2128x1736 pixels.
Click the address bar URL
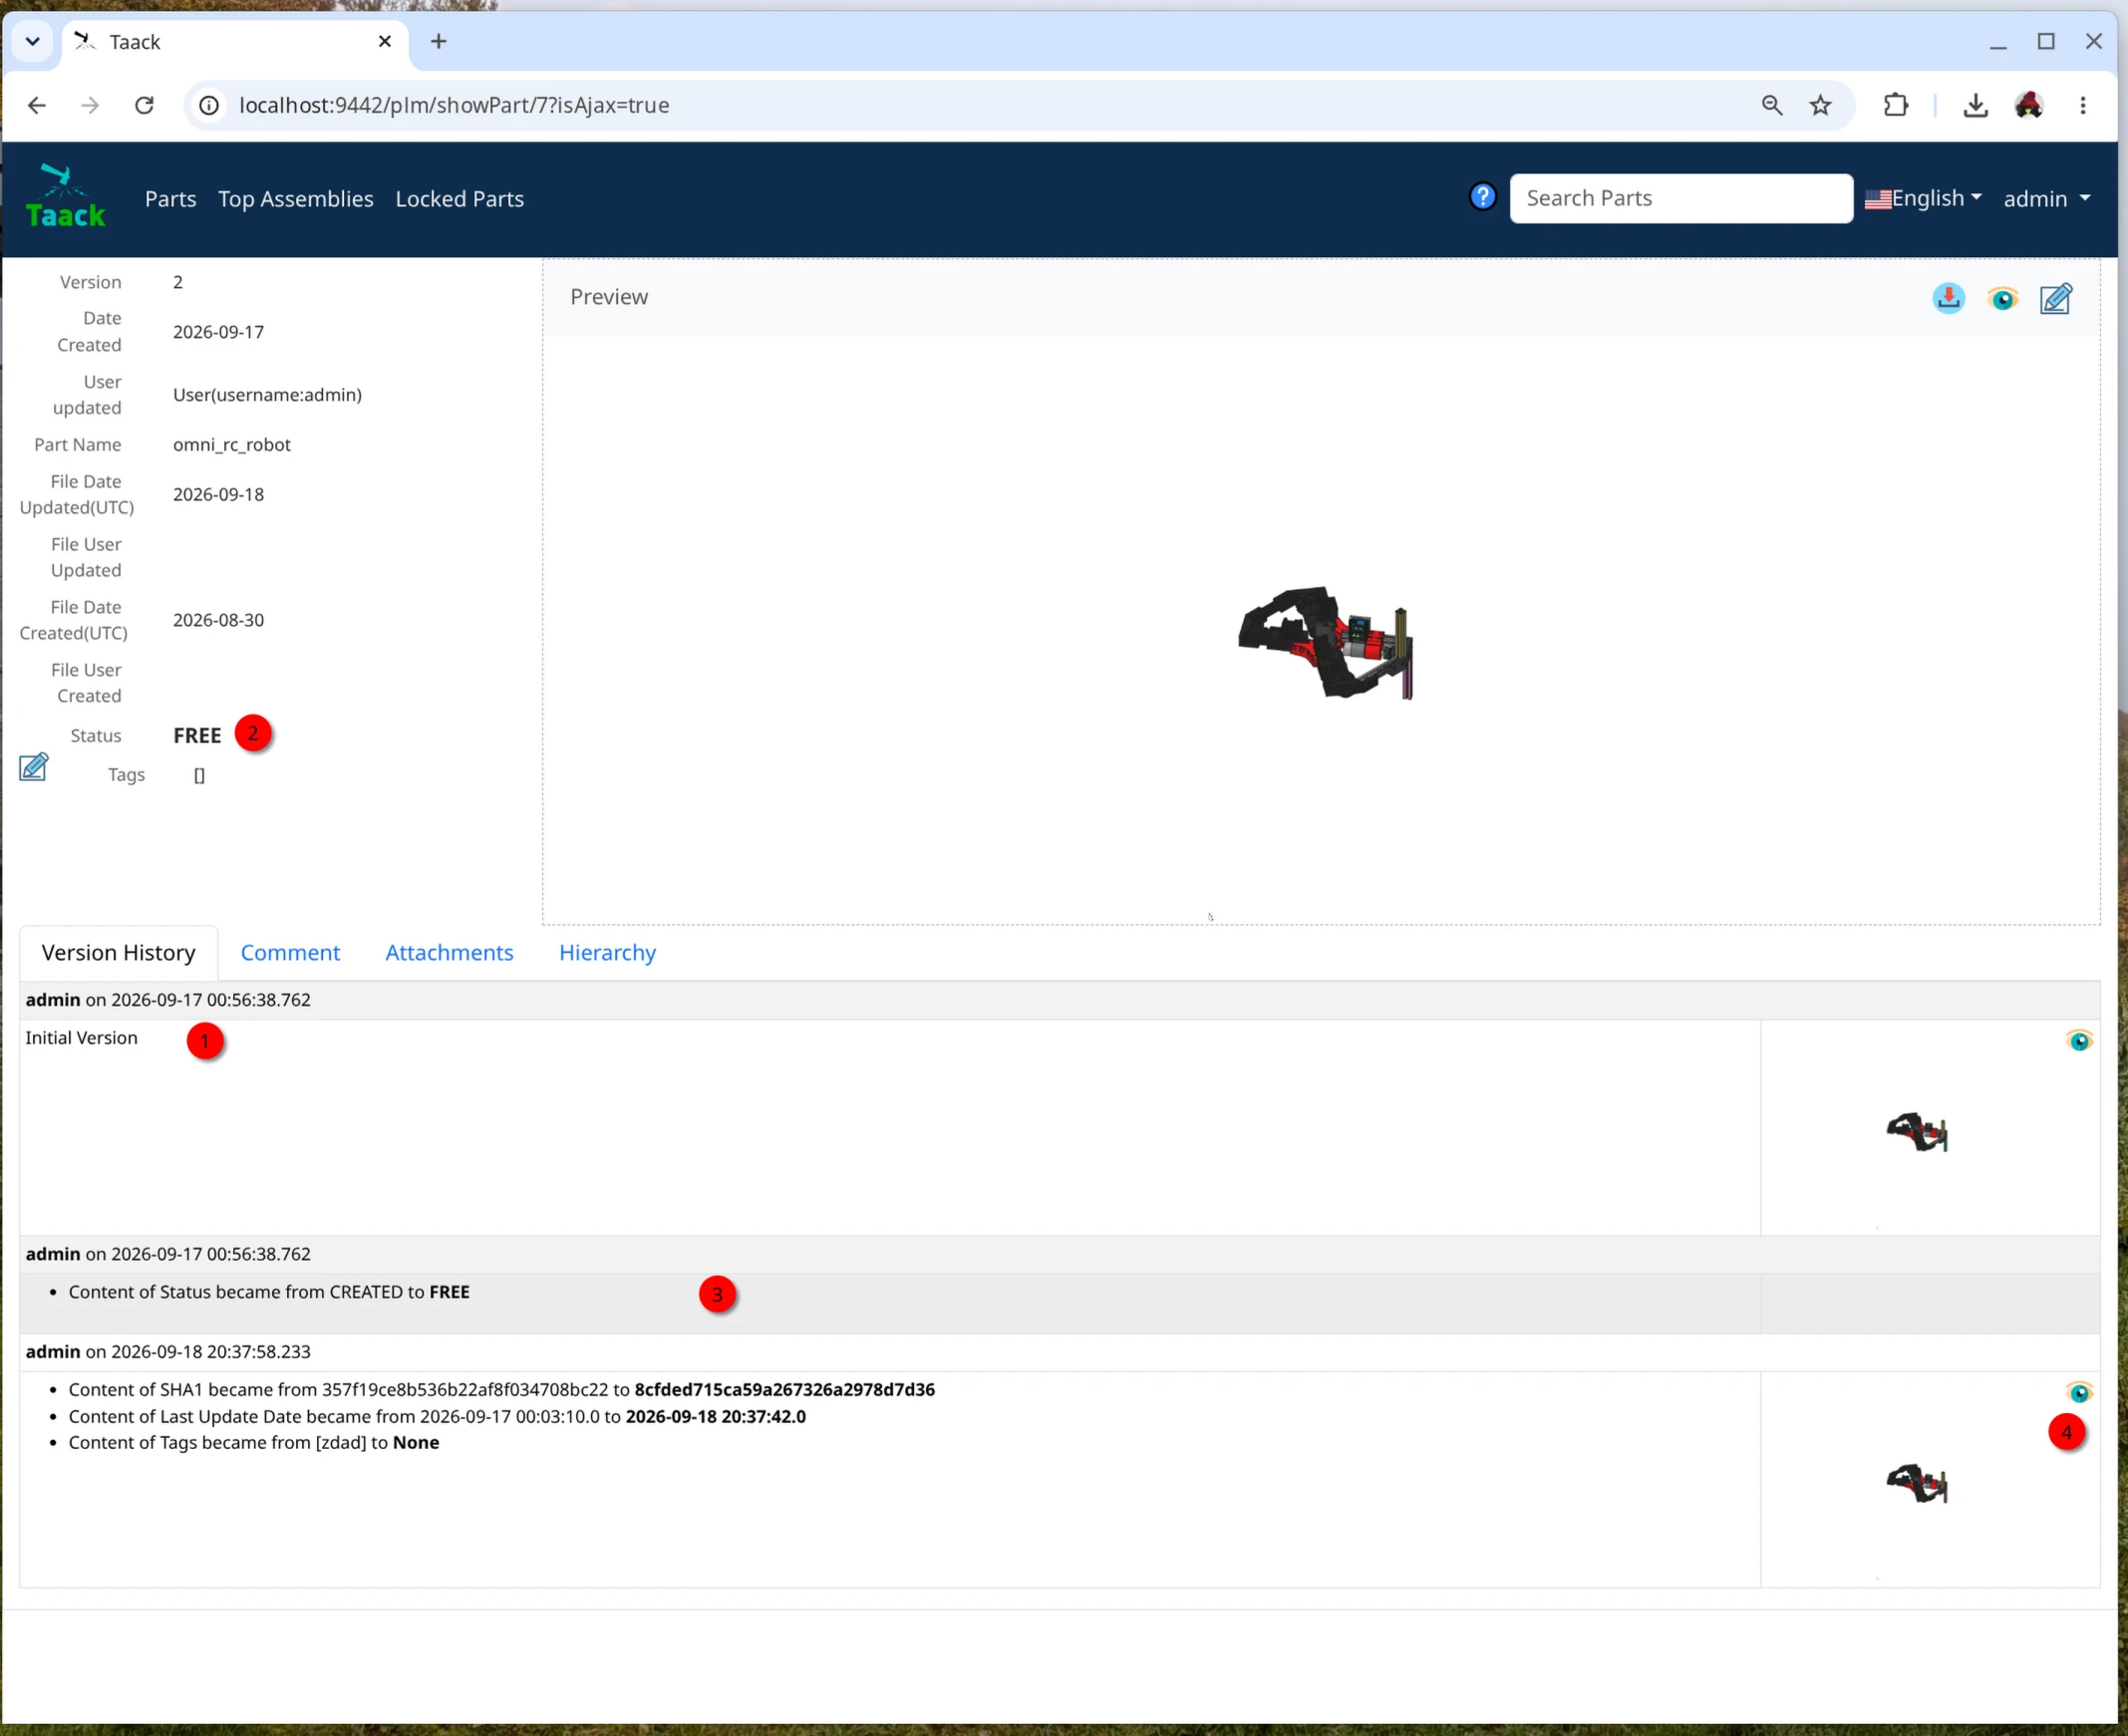pyautogui.click(x=454, y=105)
